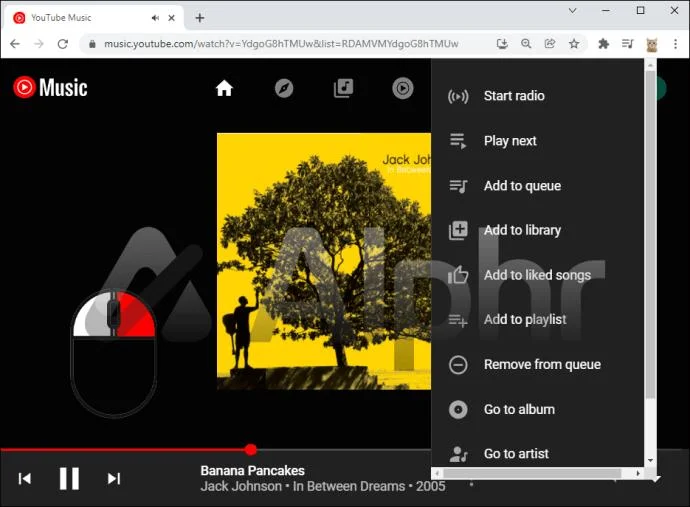This screenshot has width=690, height=507.
Task: Open the tab search chevron
Action: [573, 11]
